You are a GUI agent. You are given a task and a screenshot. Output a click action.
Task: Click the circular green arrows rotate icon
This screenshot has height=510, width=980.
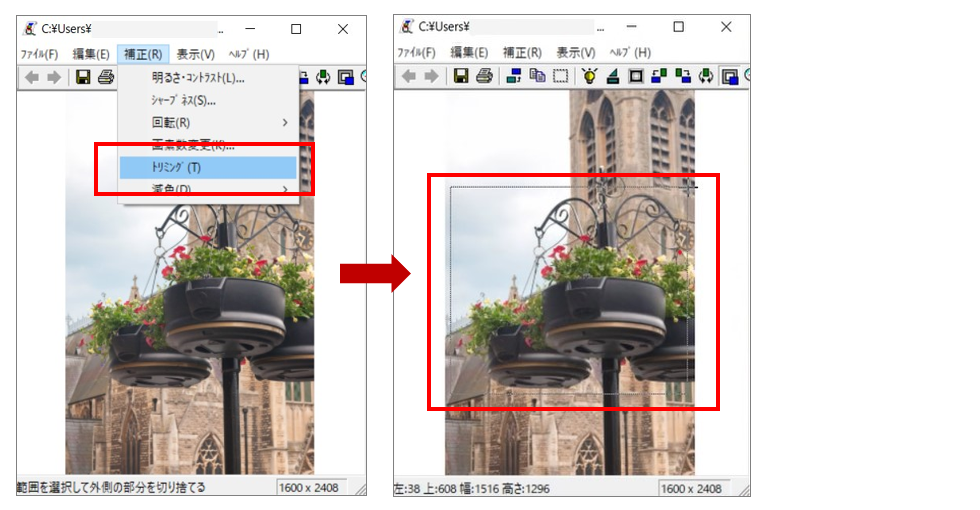[x=706, y=76]
